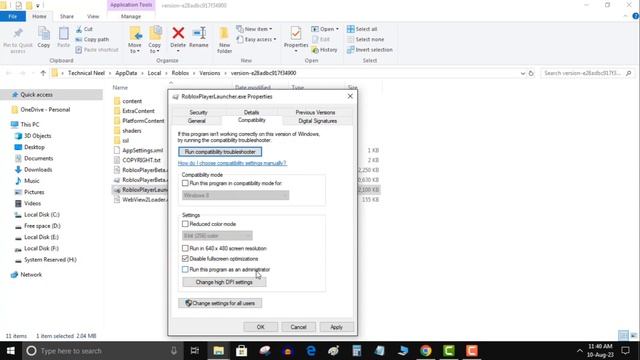Click the History ribbon command

point(324,50)
